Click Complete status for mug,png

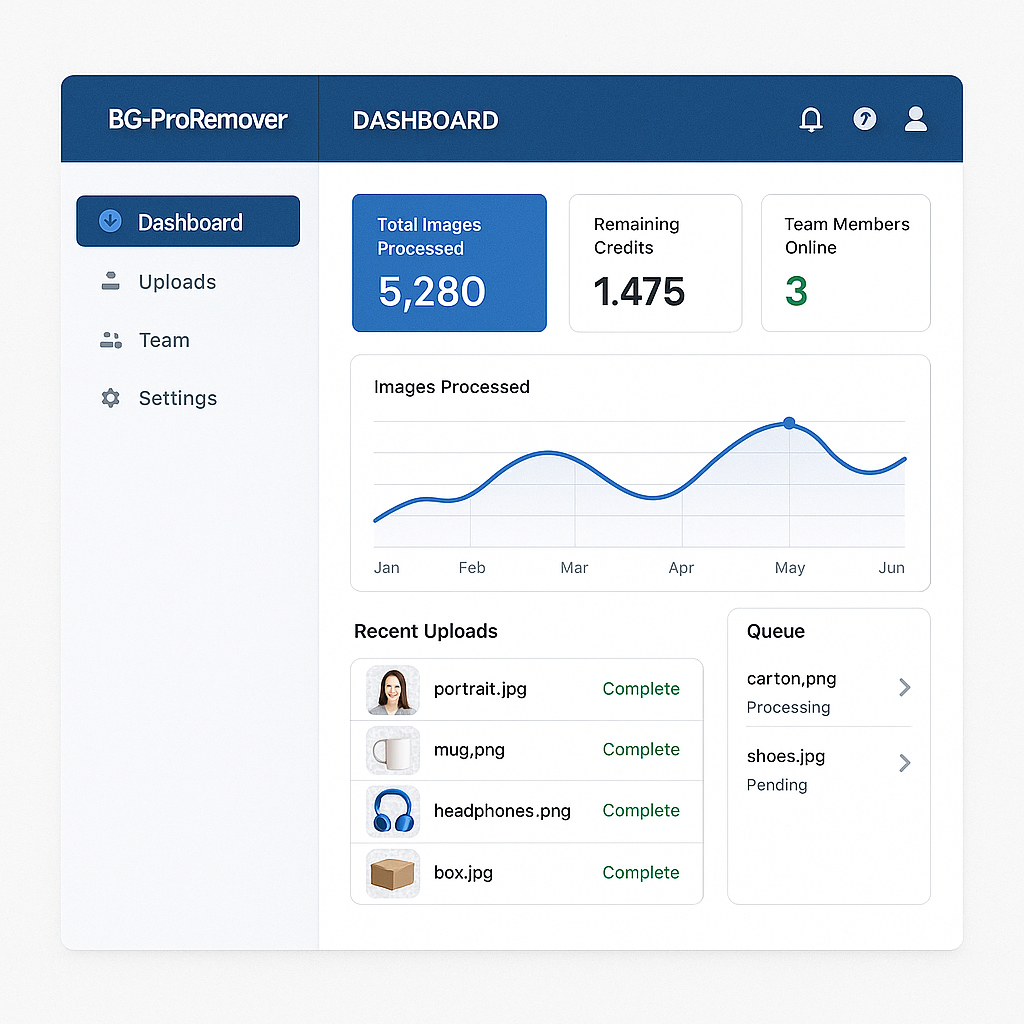pyautogui.click(x=641, y=749)
